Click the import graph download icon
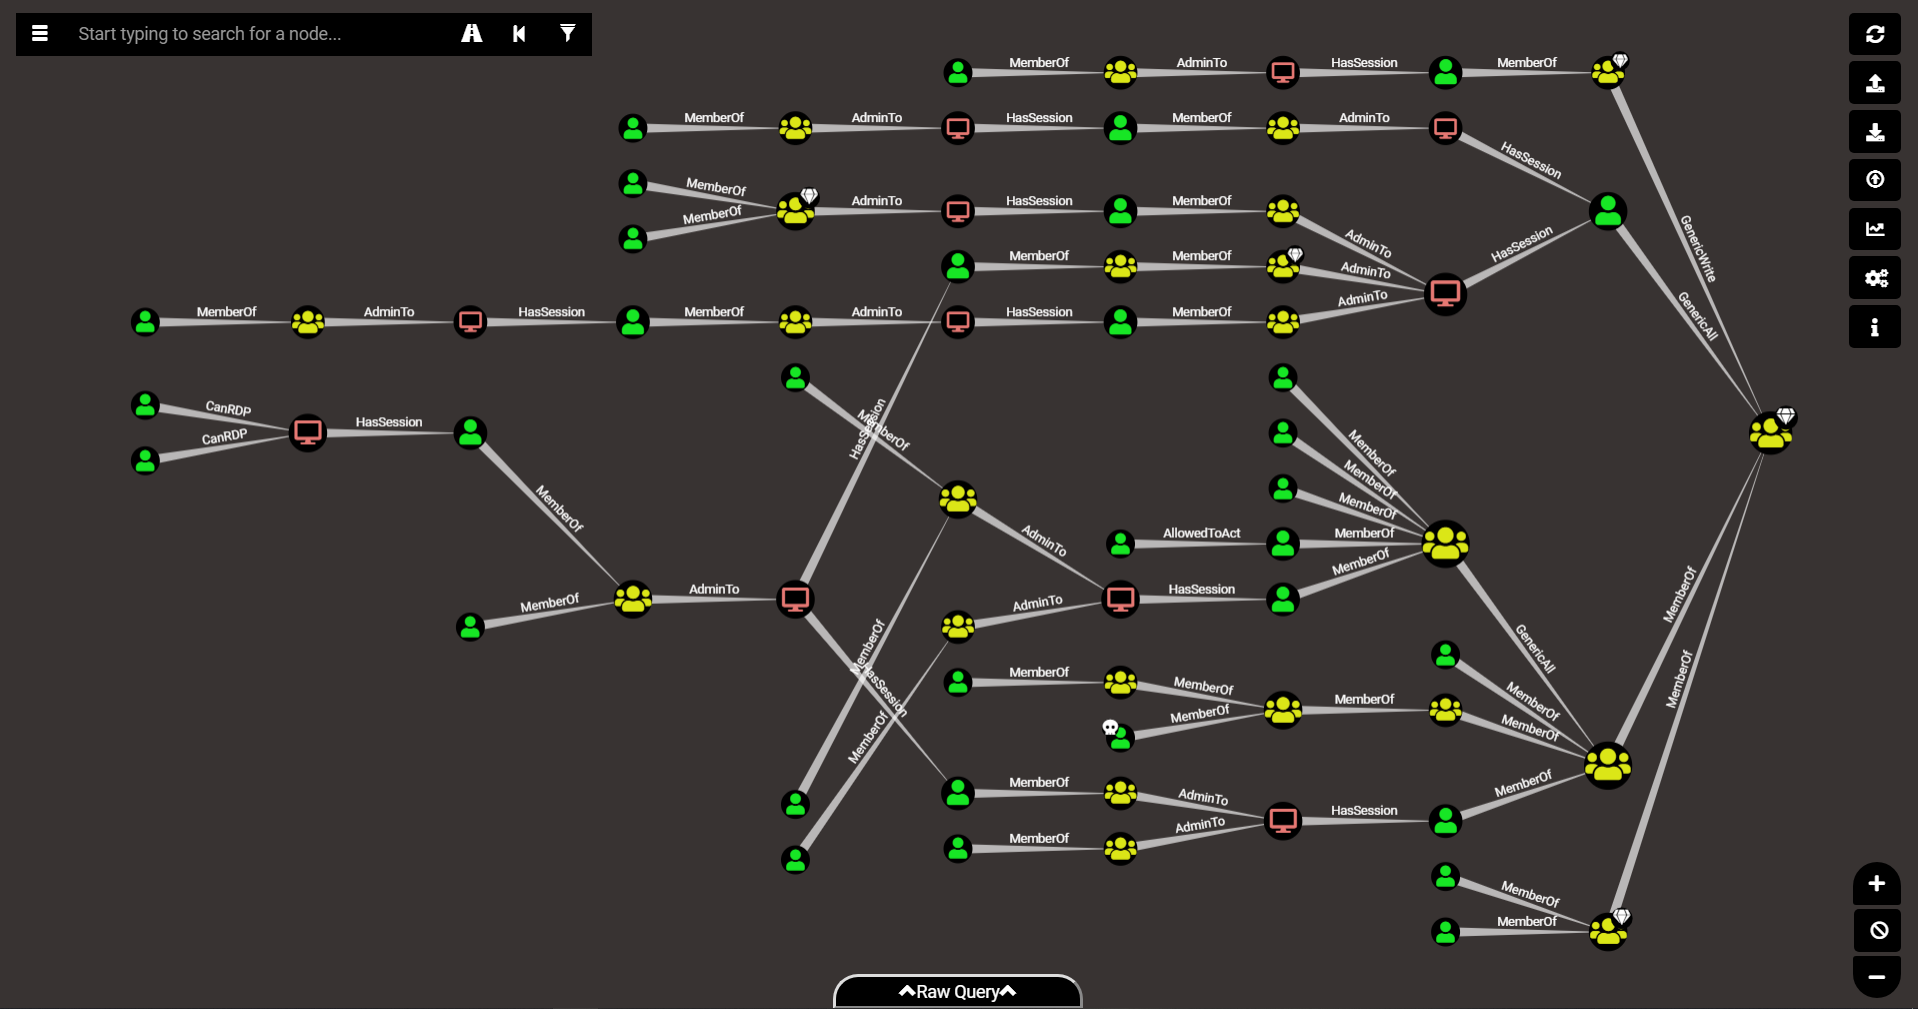This screenshot has height=1009, width=1918. point(1875,132)
